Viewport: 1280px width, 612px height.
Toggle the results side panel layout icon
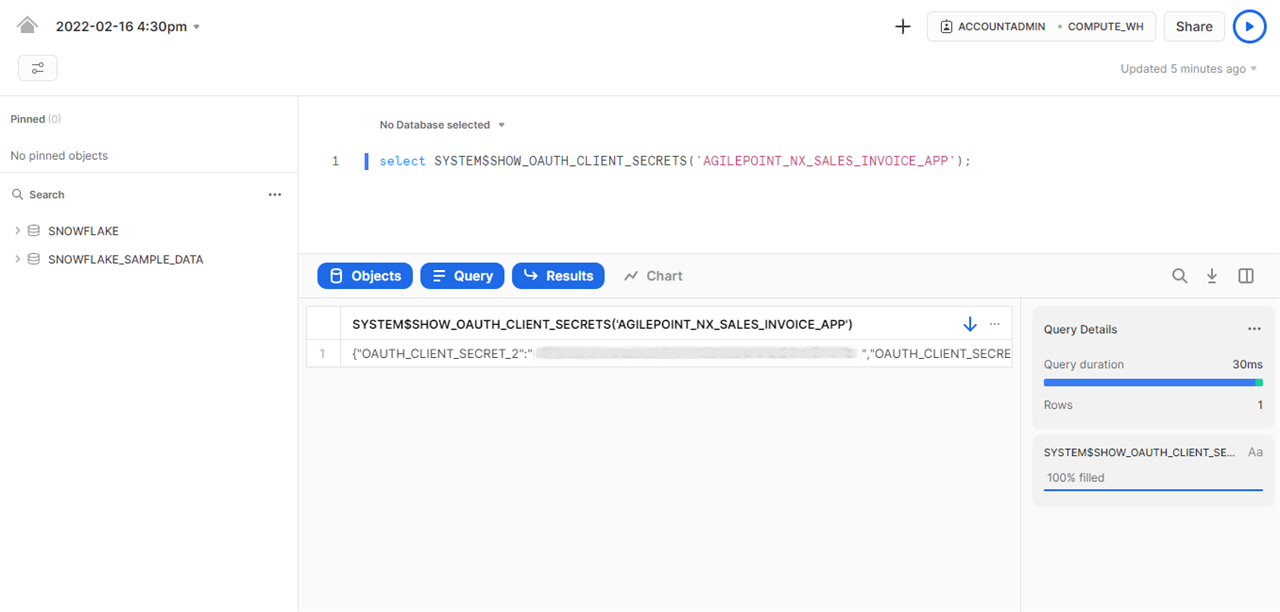coord(1246,276)
